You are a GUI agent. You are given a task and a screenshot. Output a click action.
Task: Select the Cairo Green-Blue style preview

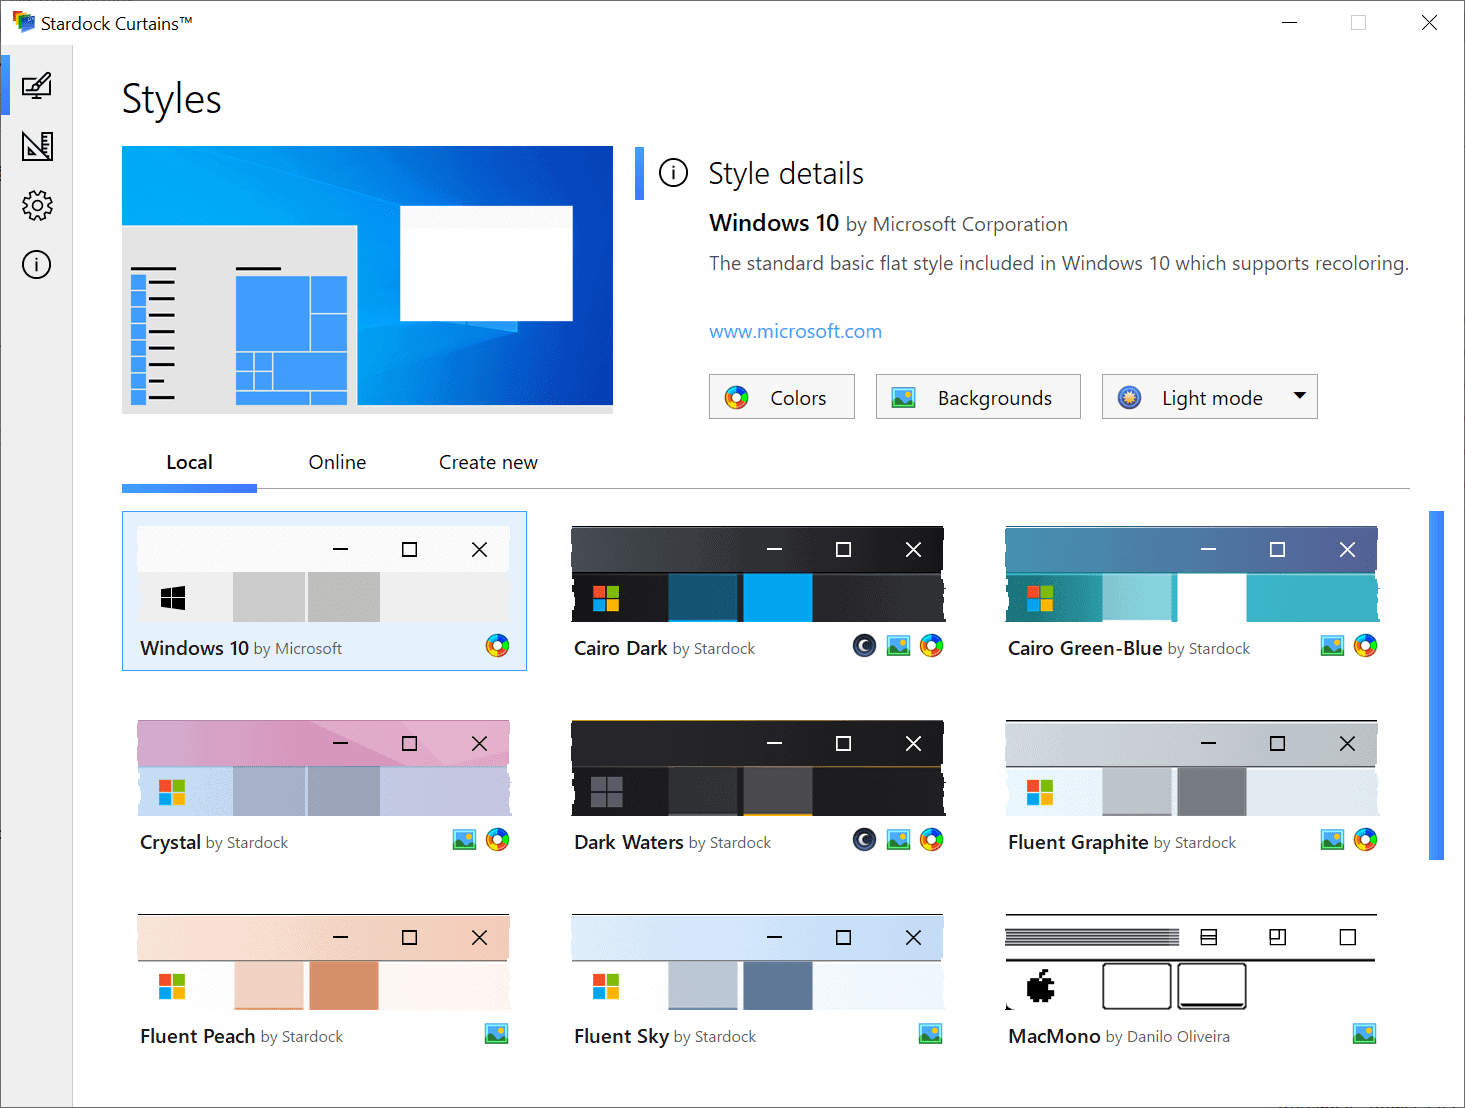(1192, 574)
